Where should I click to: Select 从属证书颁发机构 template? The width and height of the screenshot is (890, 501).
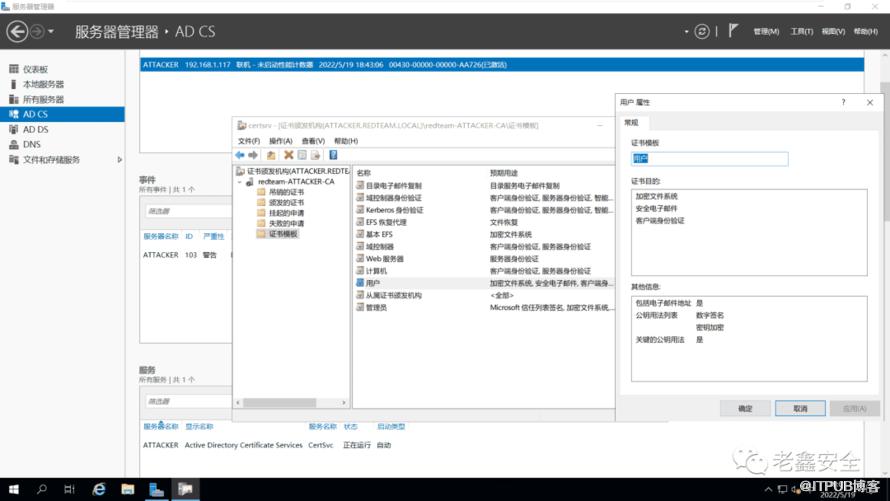pos(393,296)
